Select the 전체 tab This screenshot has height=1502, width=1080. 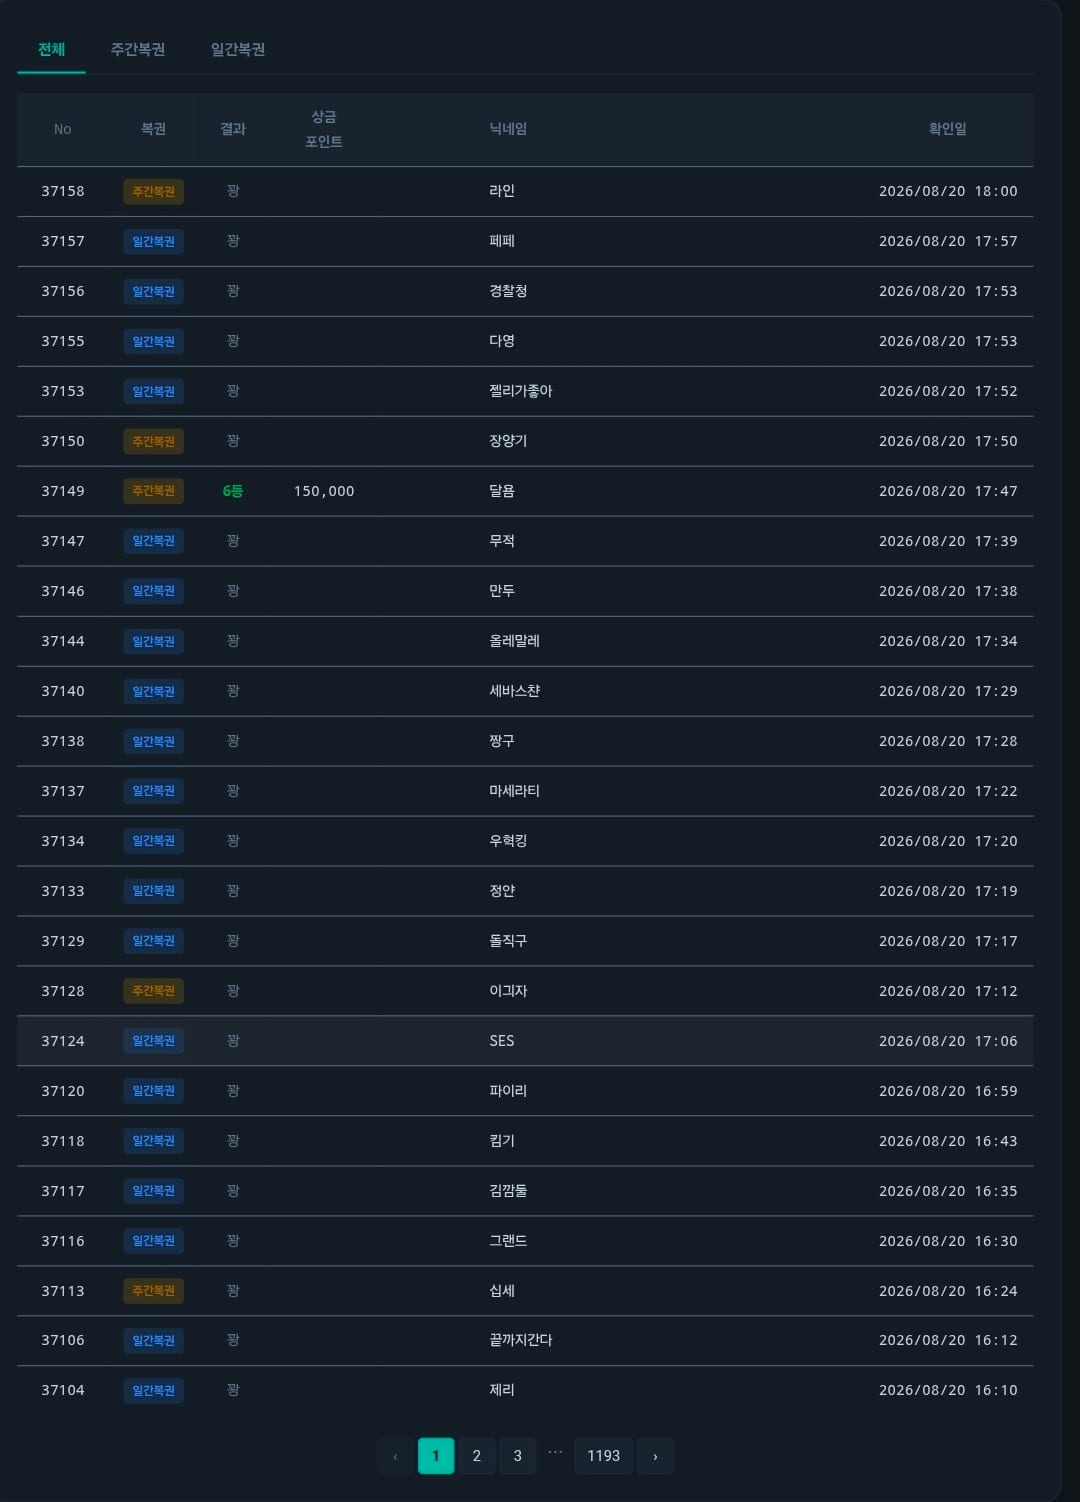[x=51, y=49]
